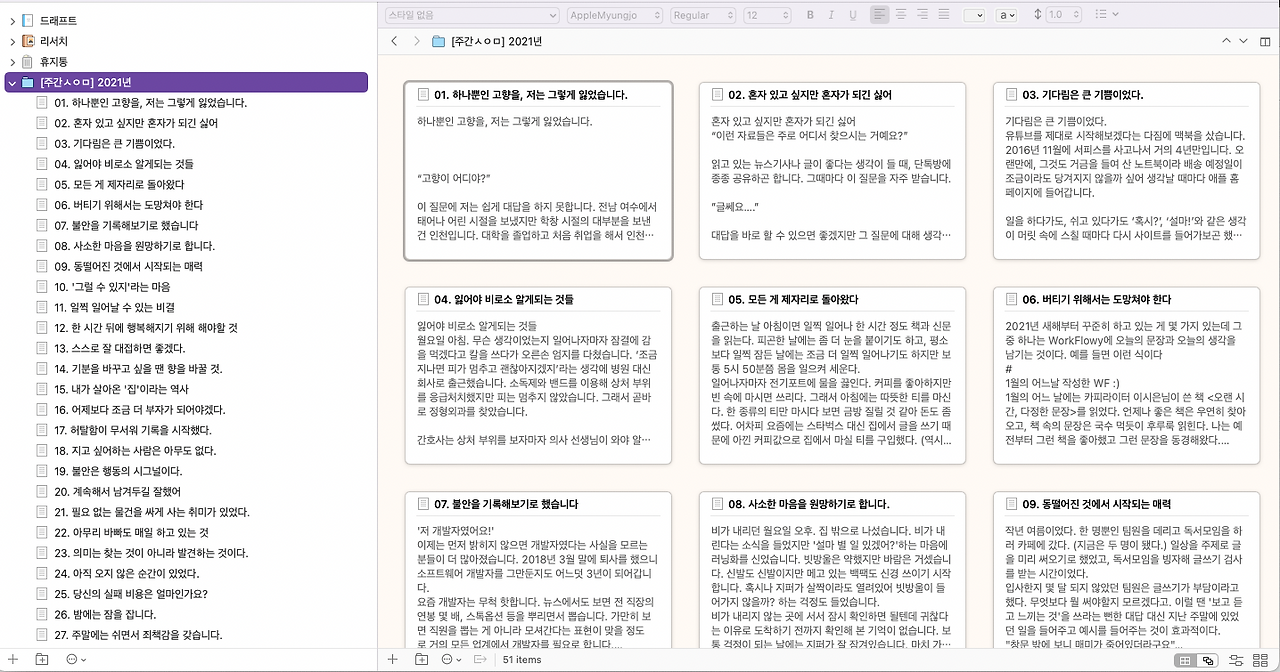Expand the 리서치 folder

(12, 41)
